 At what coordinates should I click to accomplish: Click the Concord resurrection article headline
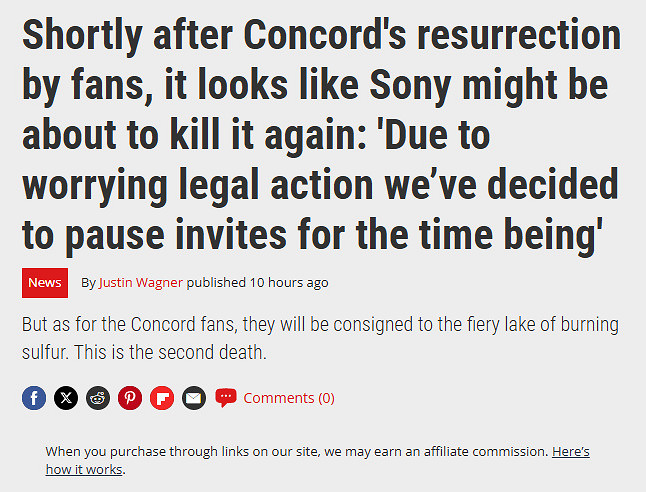click(320, 135)
